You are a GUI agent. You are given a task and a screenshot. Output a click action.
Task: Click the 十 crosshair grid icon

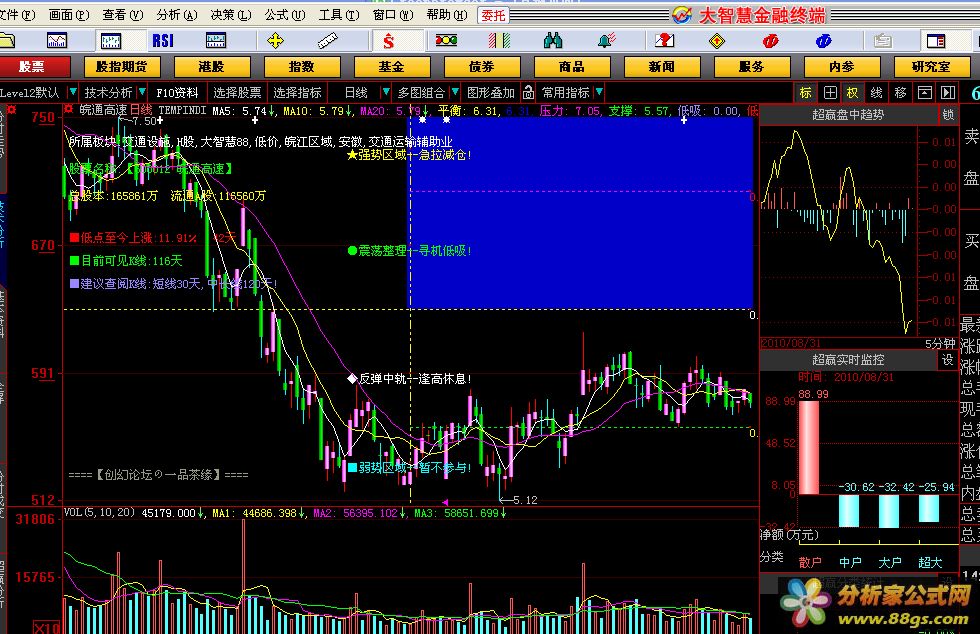[x=830, y=93]
